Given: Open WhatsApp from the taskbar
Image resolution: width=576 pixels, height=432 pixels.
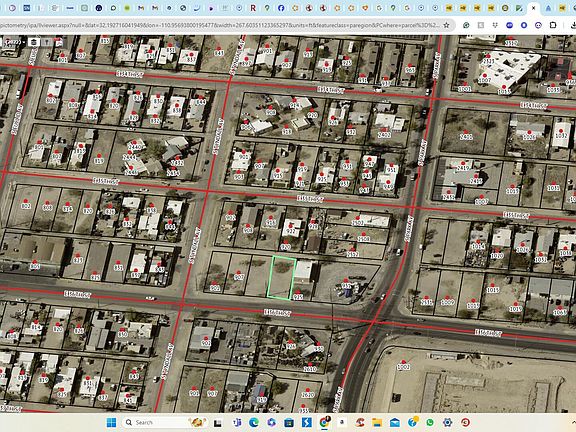Looking at the screenshot, I should click(x=430, y=422).
